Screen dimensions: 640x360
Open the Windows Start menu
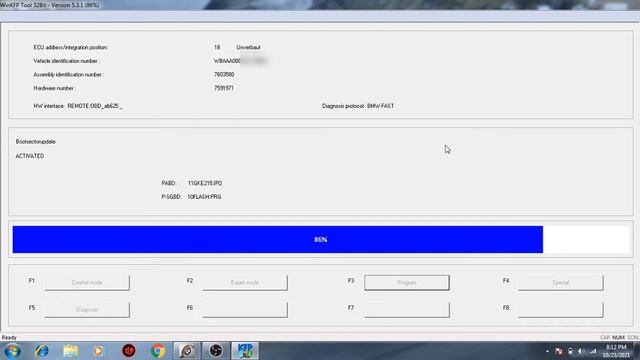pos(12,351)
